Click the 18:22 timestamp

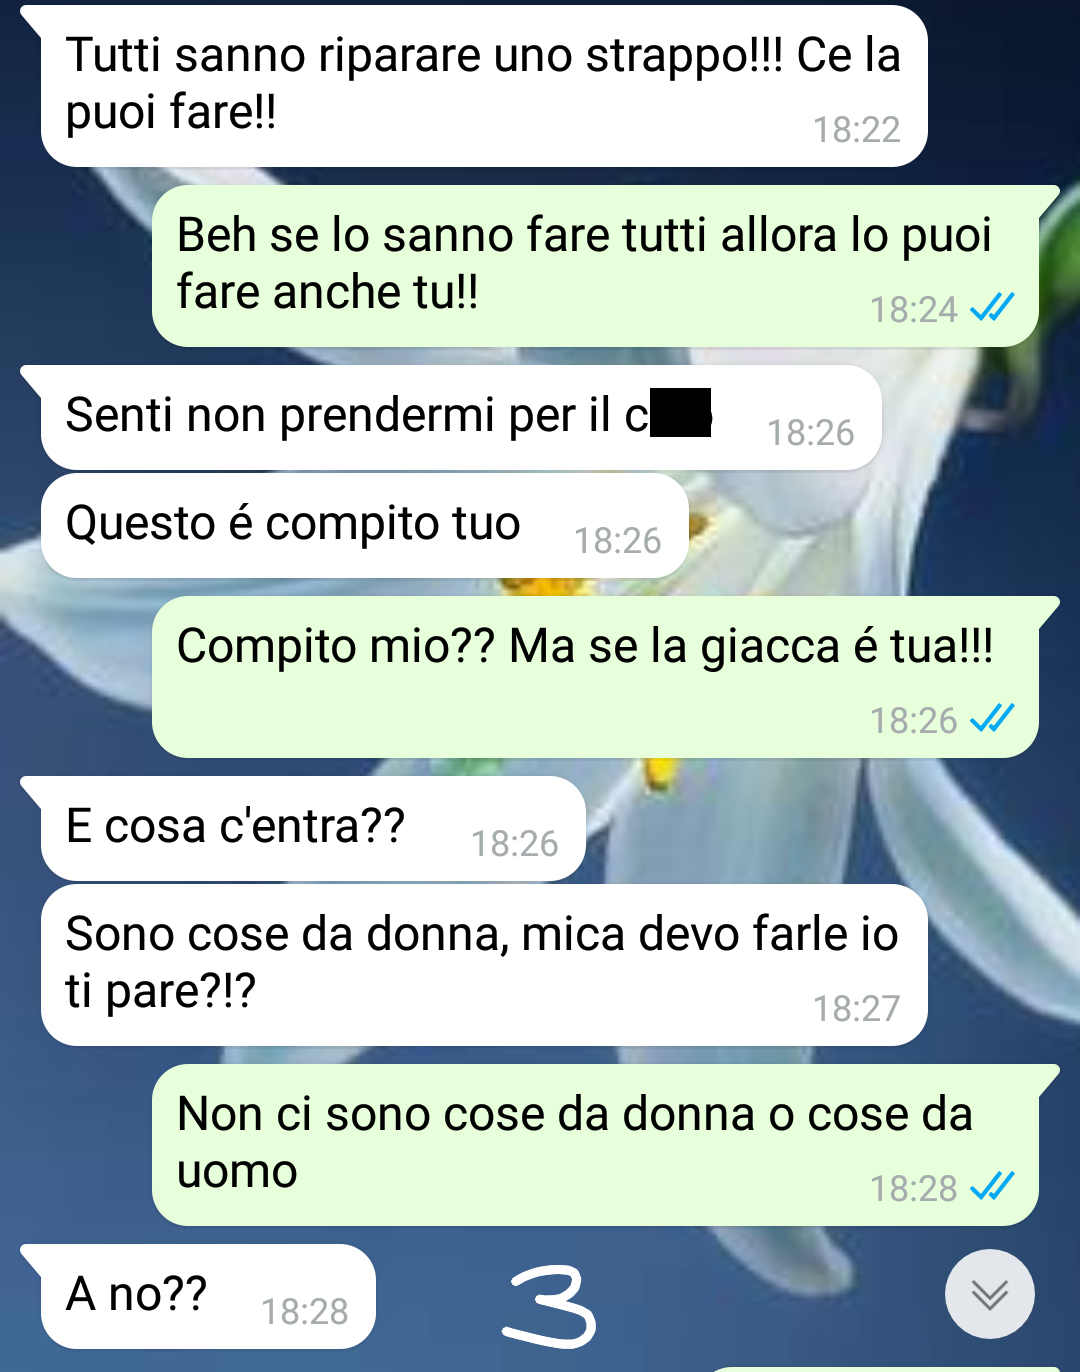pos(856,130)
